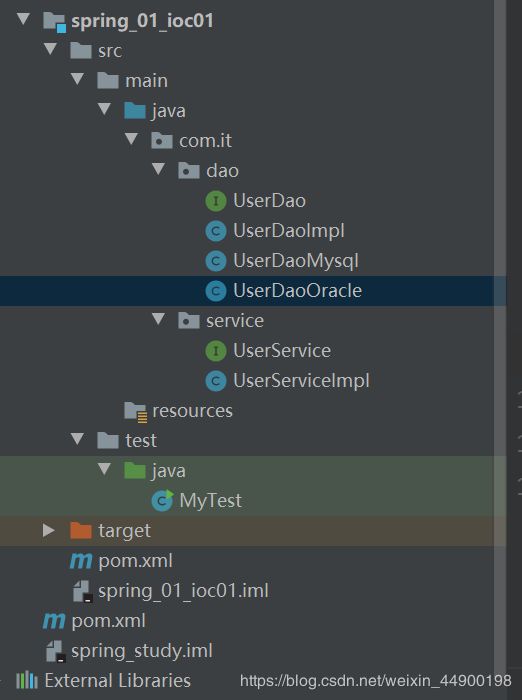
Task: Click the External Libraries icon
Action: tap(27, 680)
